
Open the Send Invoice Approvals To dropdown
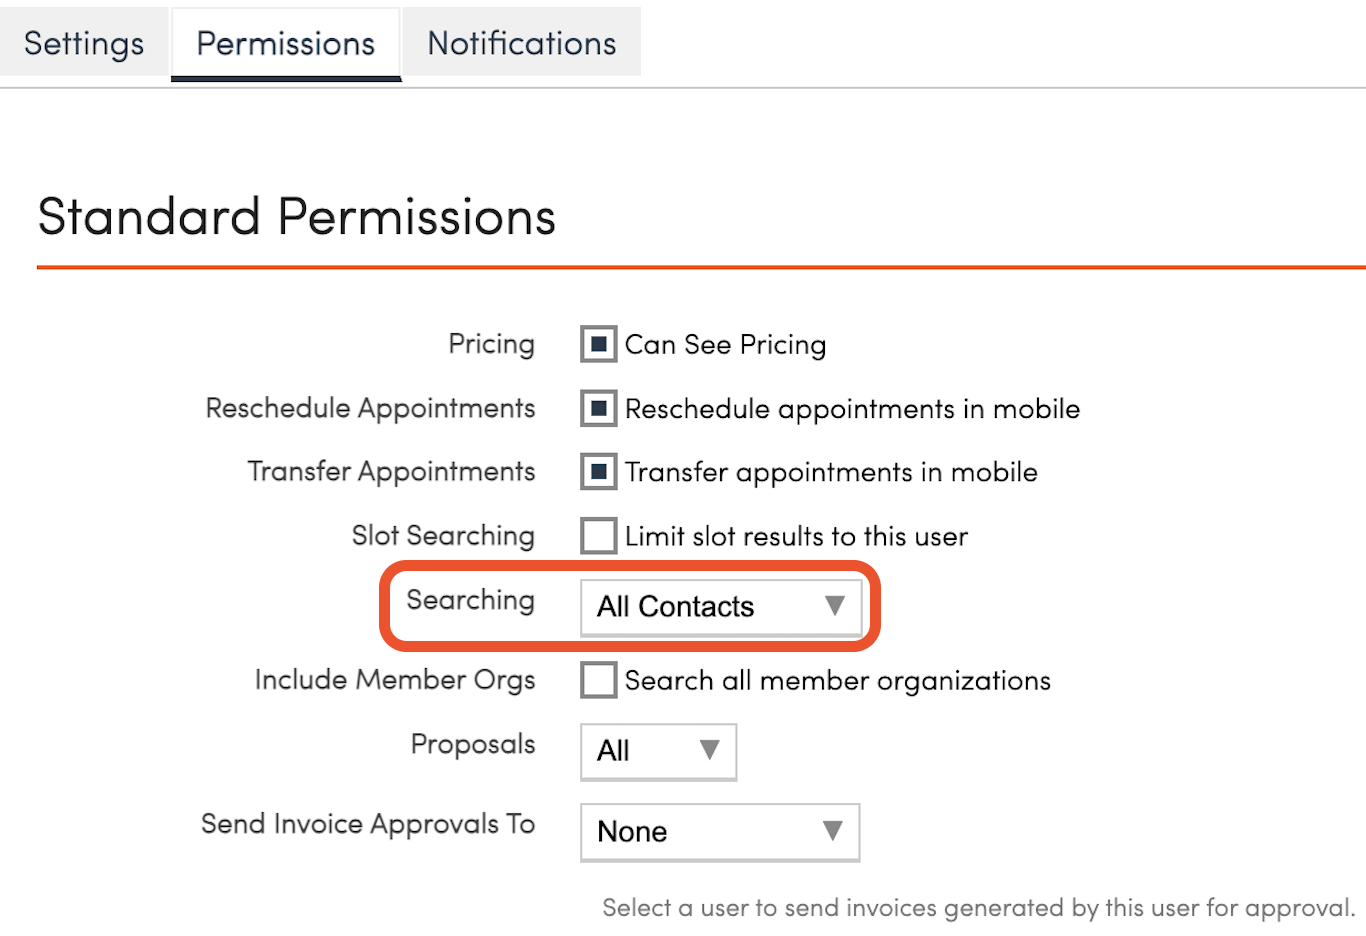720,831
